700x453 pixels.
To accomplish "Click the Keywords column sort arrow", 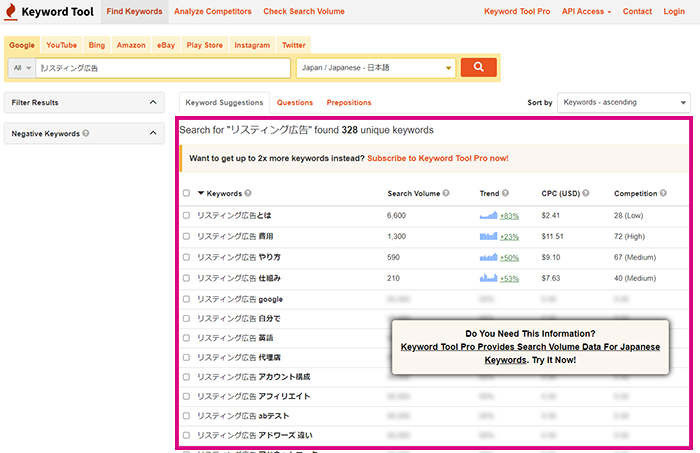I will (x=201, y=193).
